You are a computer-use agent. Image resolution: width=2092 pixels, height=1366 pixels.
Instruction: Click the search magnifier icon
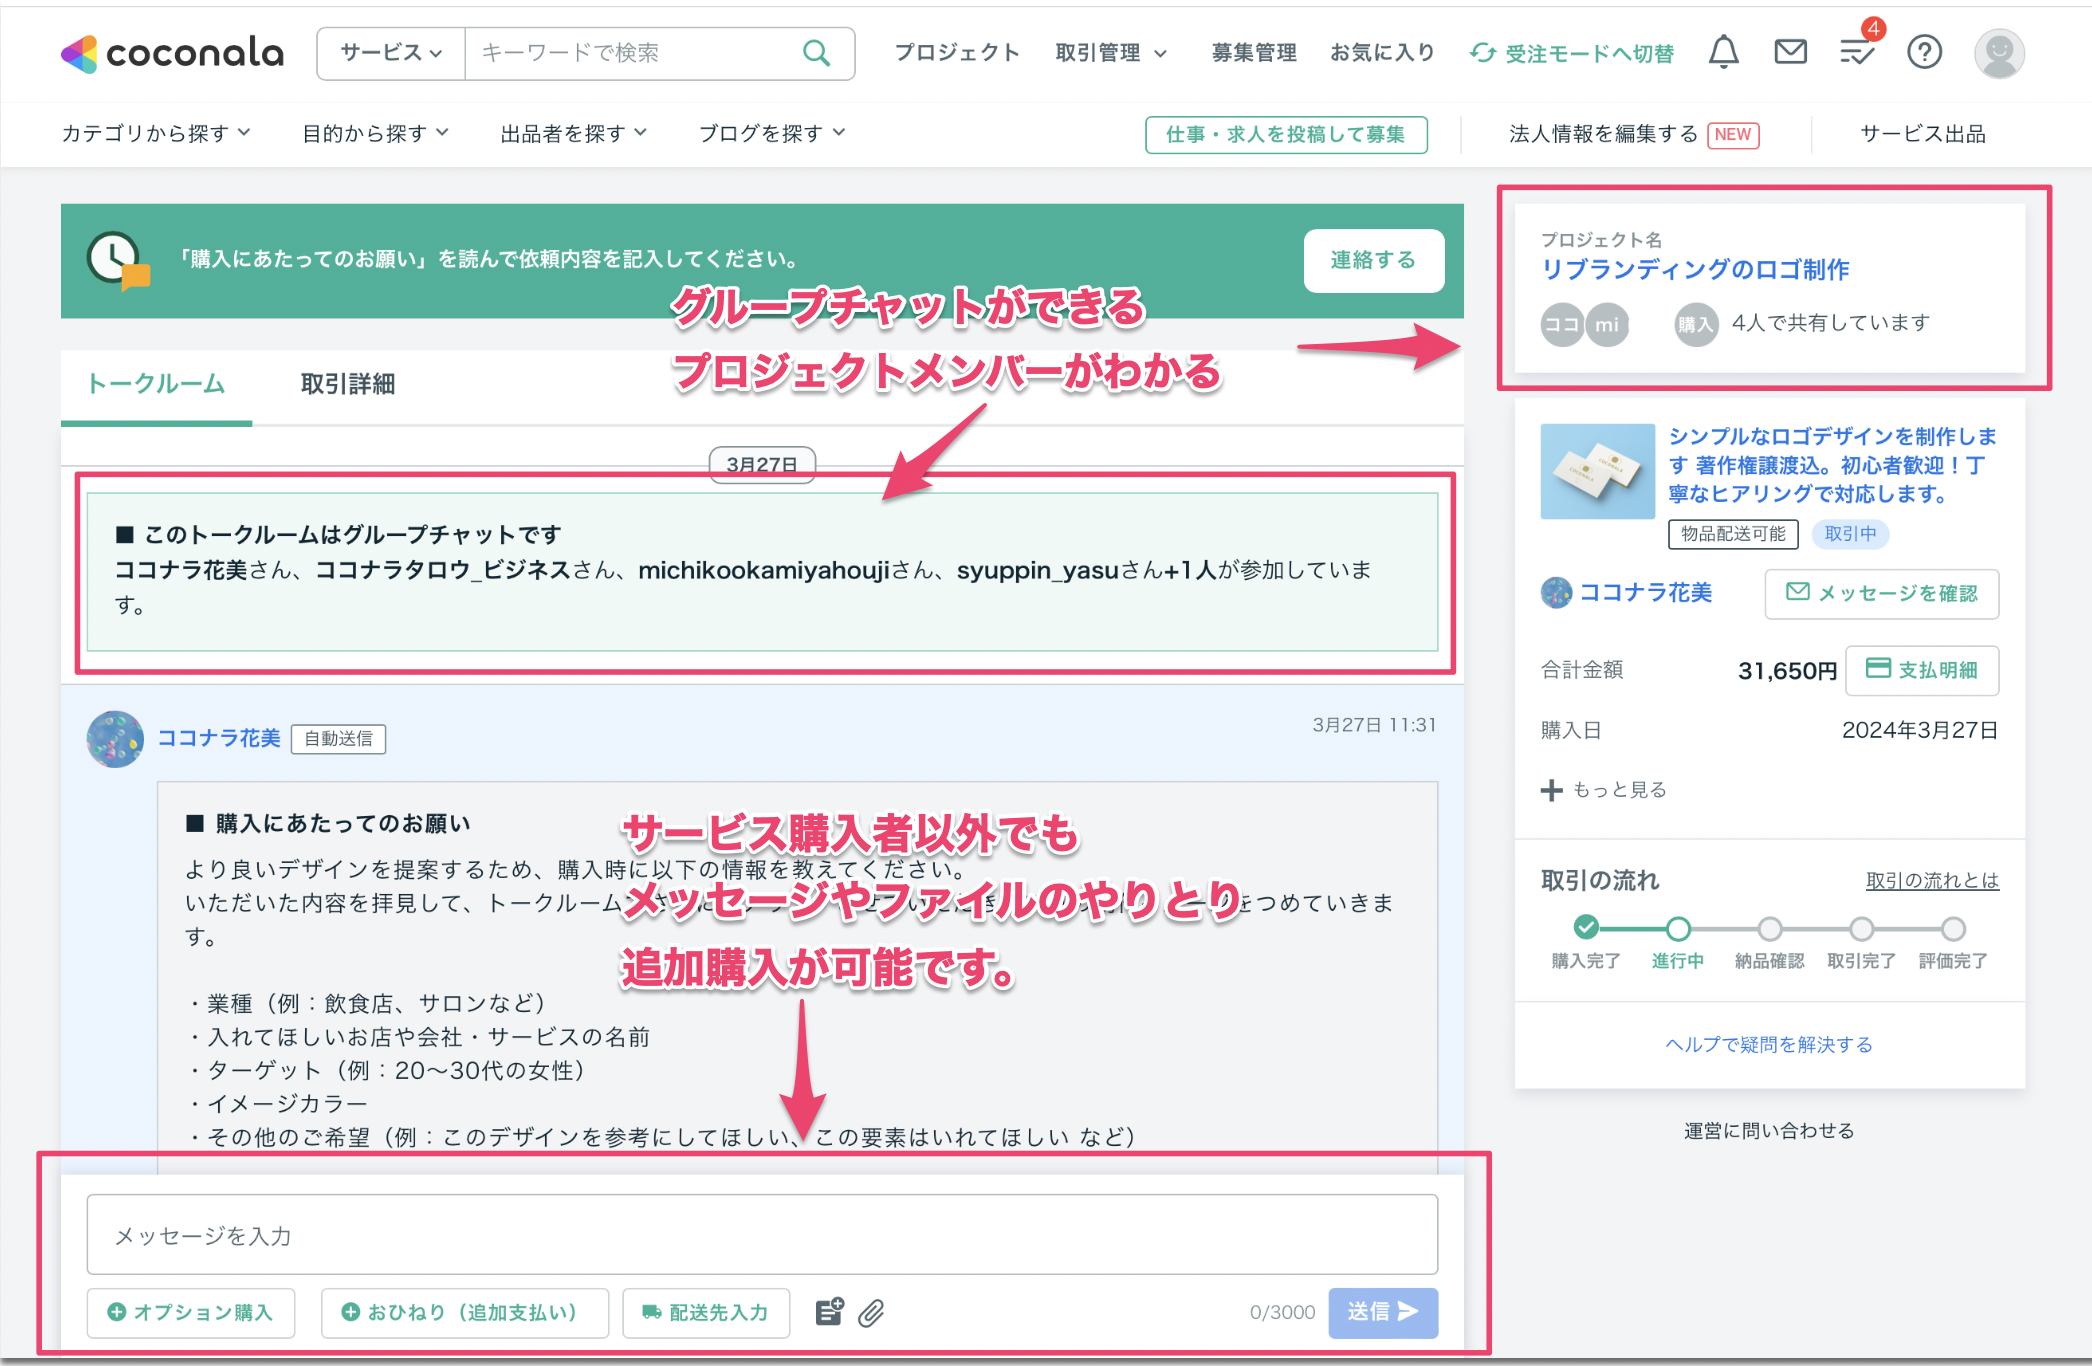tap(816, 53)
